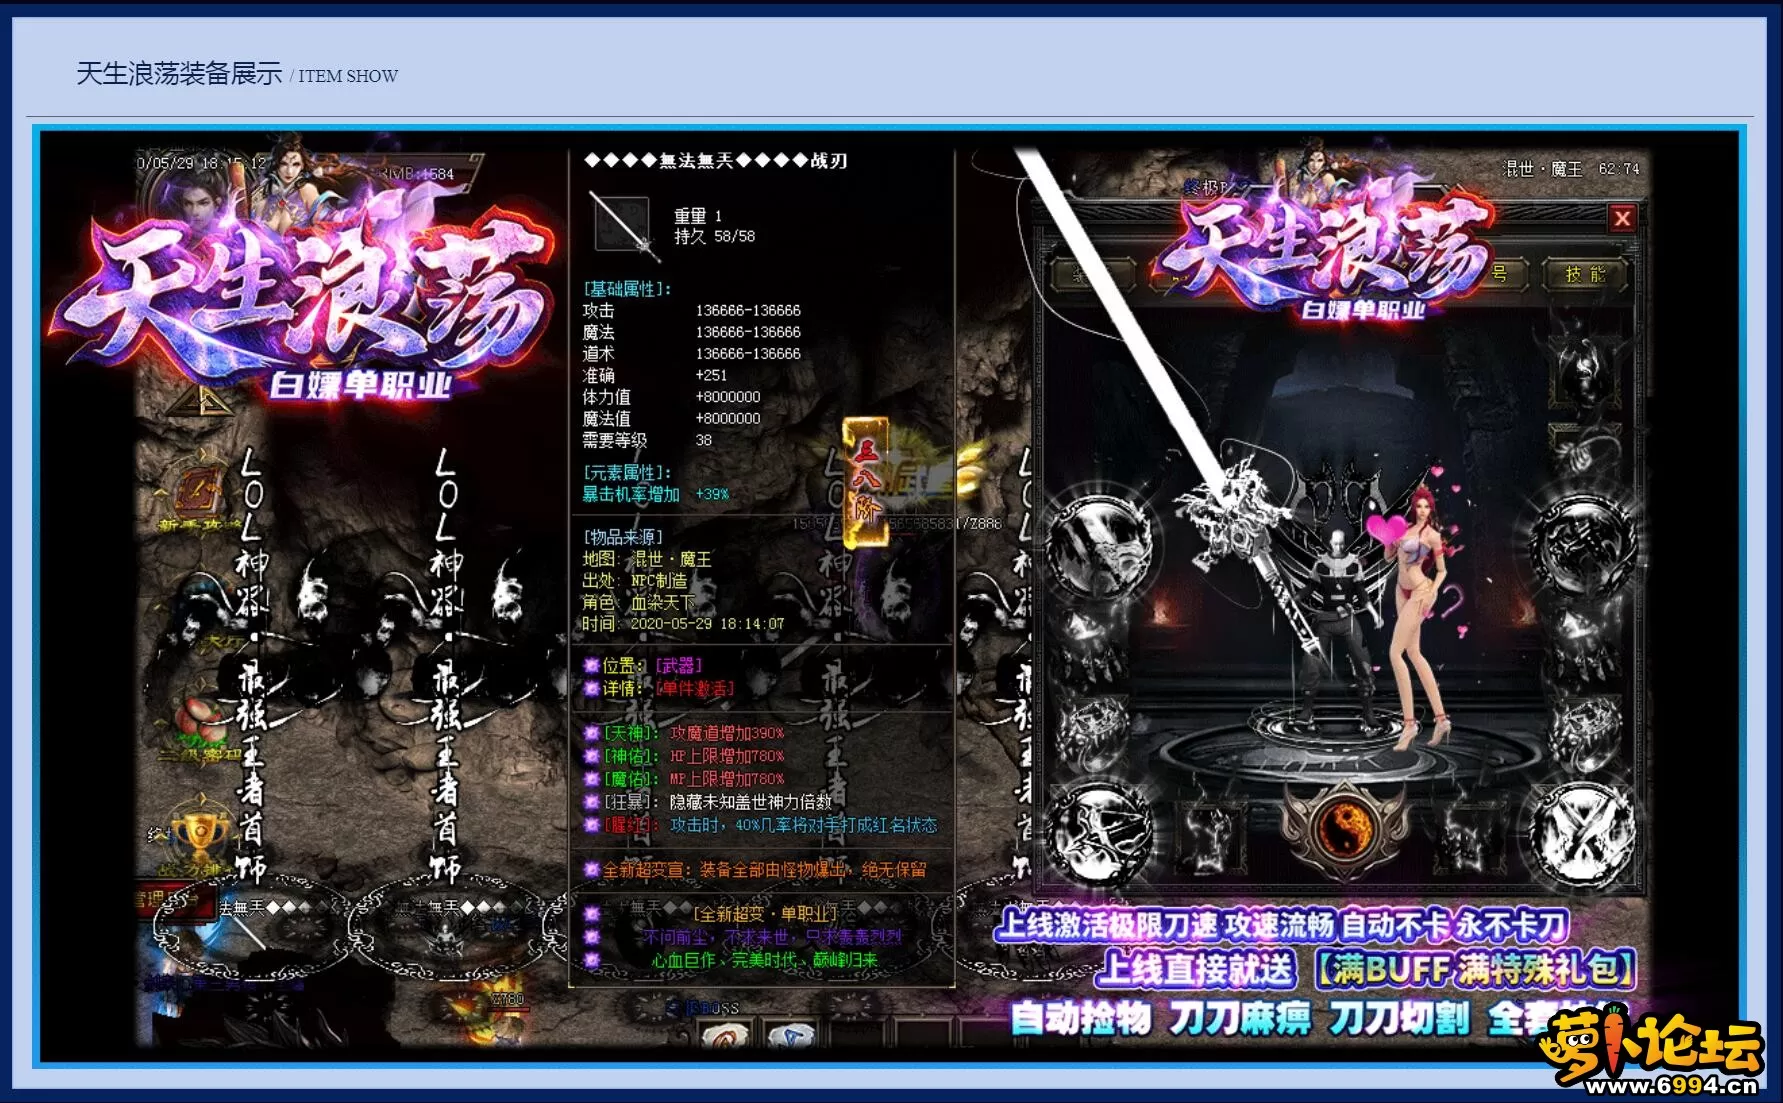The height and width of the screenshot is (1103, 1783).
Task: Click the 持久 58/58 durability text
Action: coord(714,237)
